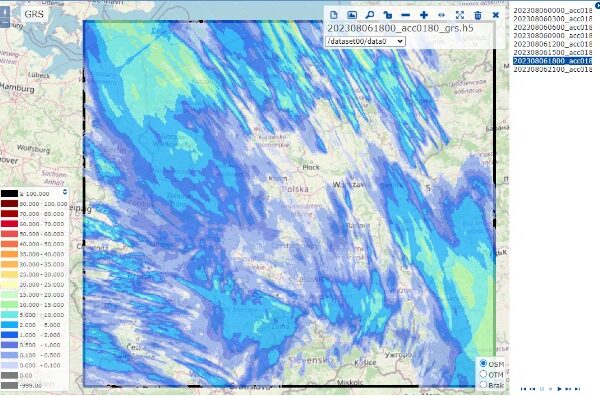The width and height of the screenshot is (600, 396).
Task: Click the plus icon in the toolbar
Action: pos(424,15)
